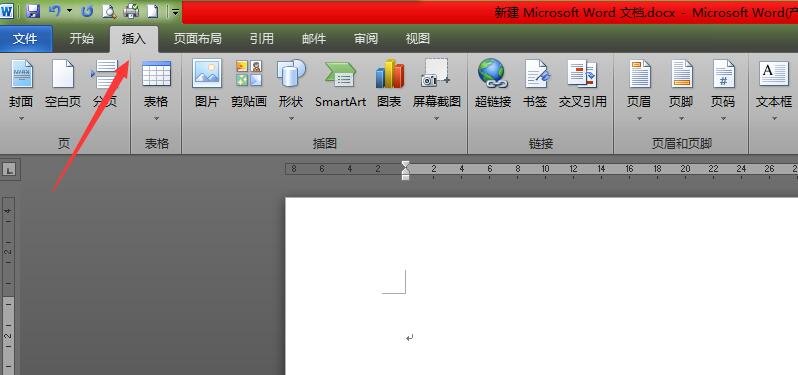Click the Undo icon in quick access toolbar

pyautogui.click(x=54, y=11)
